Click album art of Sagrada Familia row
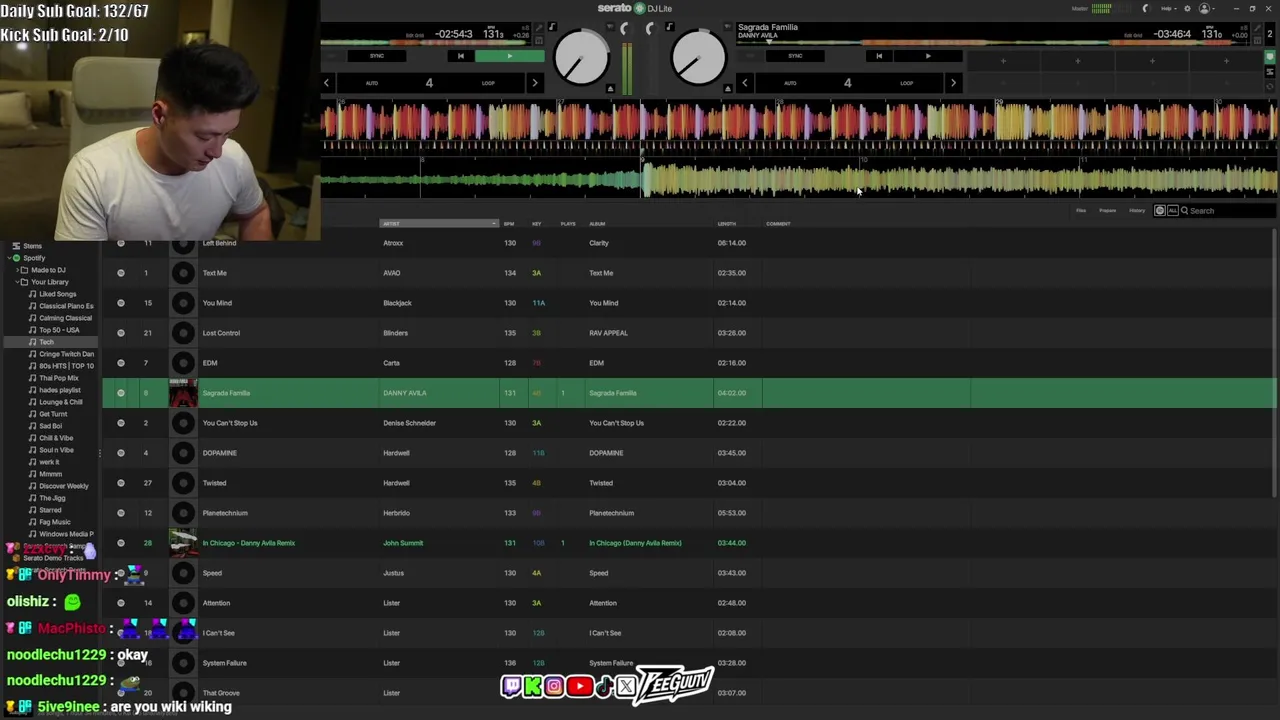 pyautogui.click(x=183, y=393)
